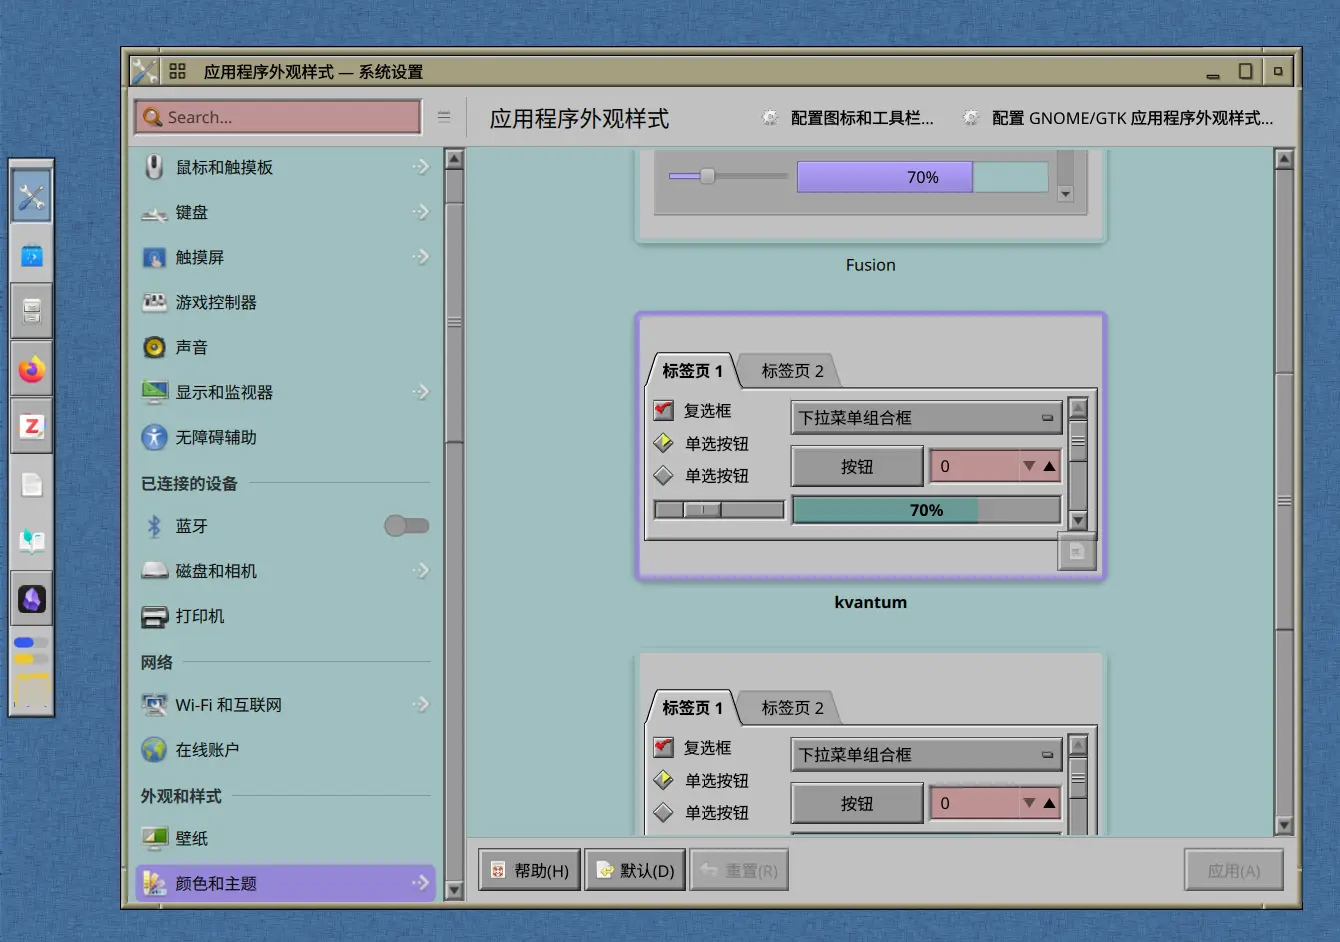
Task: Expand the Display and Monitor submenu arrow
Action: 421,392
